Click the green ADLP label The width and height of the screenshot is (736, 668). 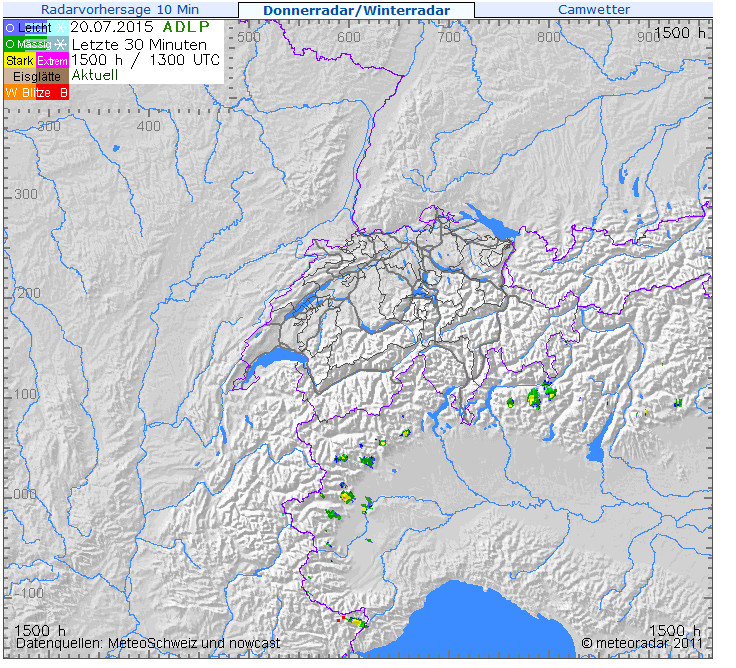pos(185,27)
